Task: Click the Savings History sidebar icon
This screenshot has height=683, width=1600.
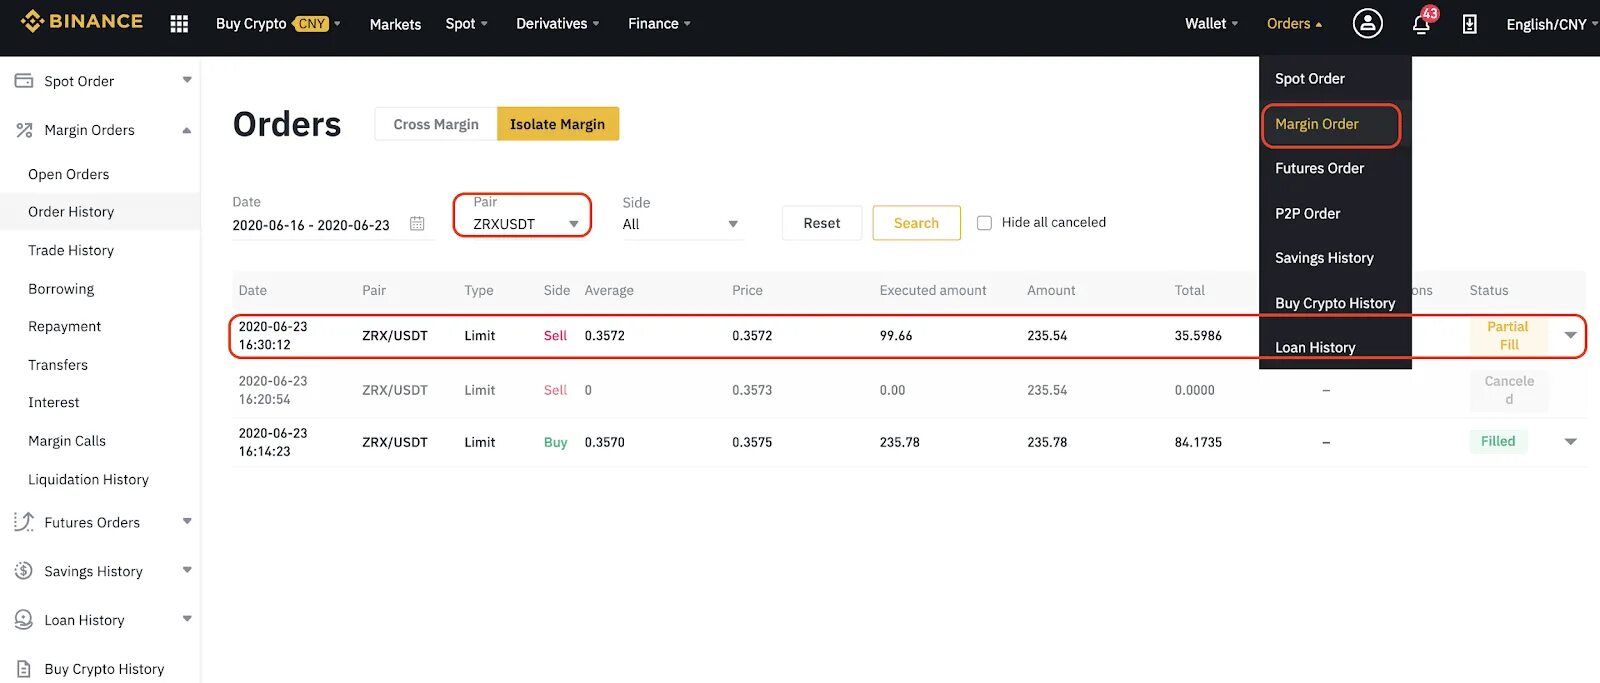Action: pos(24,571)
